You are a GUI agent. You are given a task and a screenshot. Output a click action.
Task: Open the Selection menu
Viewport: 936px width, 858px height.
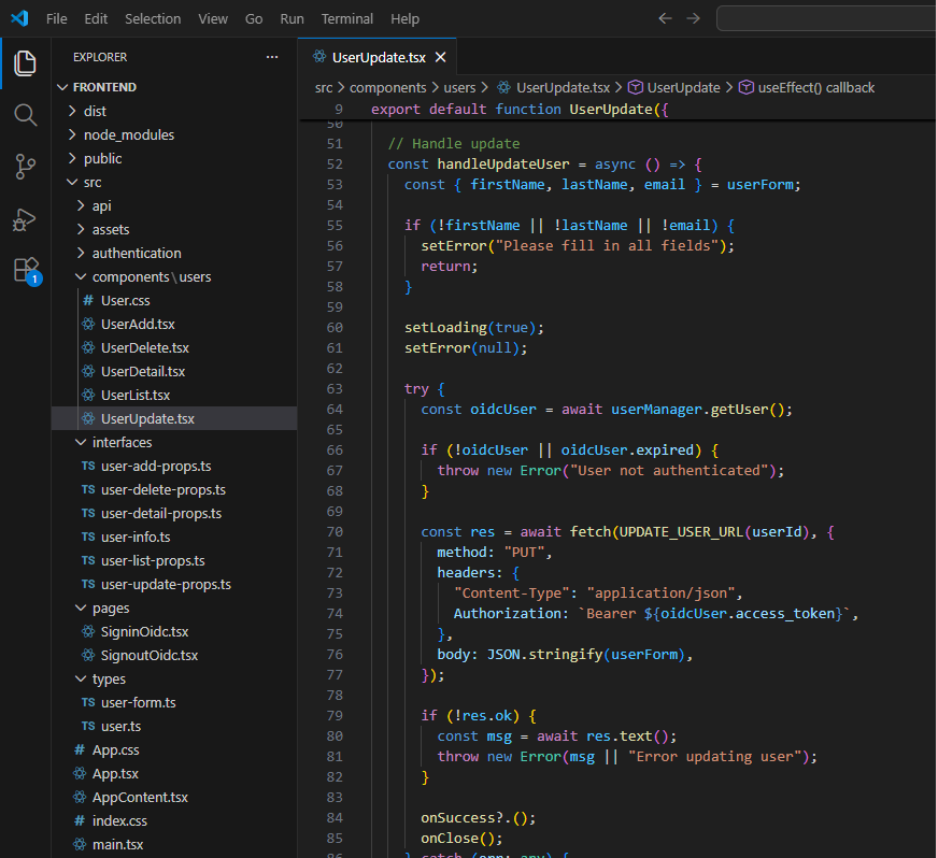tap(153, 19)
